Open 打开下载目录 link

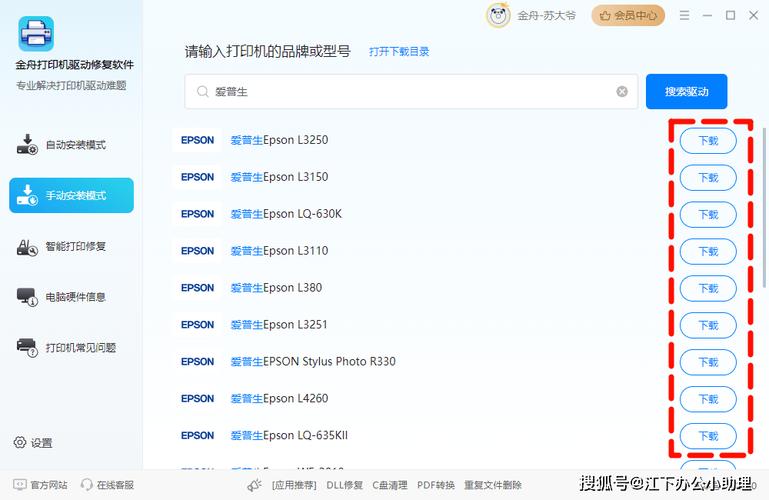click(x=399, y=51)
